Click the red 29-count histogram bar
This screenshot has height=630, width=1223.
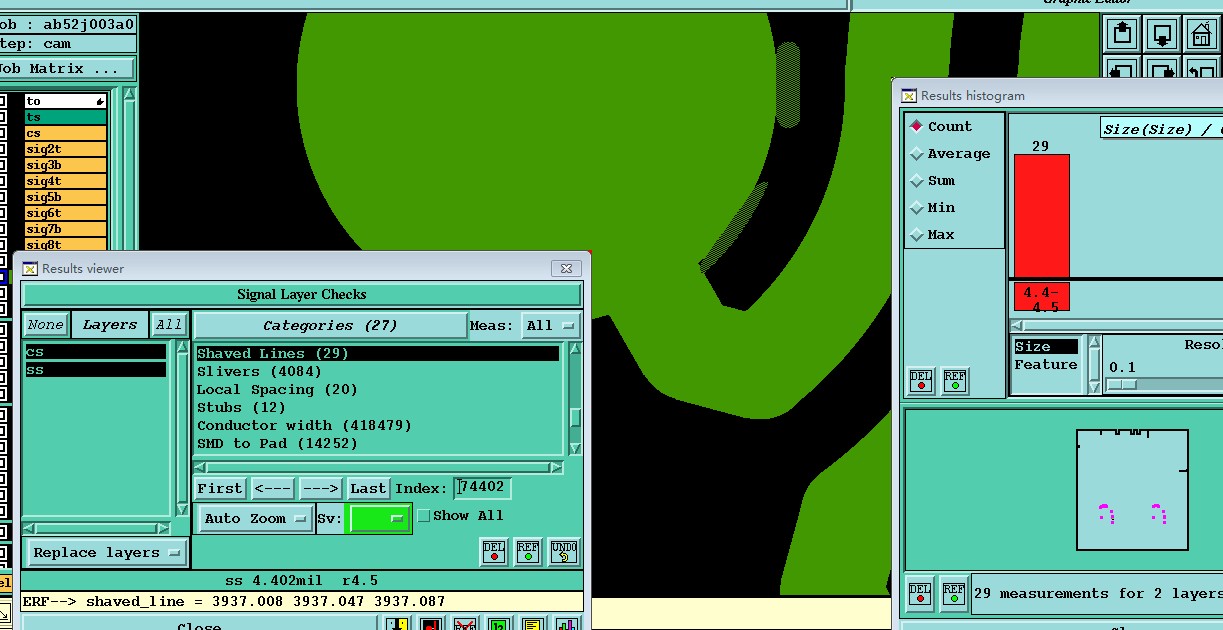pos(1042,215)
